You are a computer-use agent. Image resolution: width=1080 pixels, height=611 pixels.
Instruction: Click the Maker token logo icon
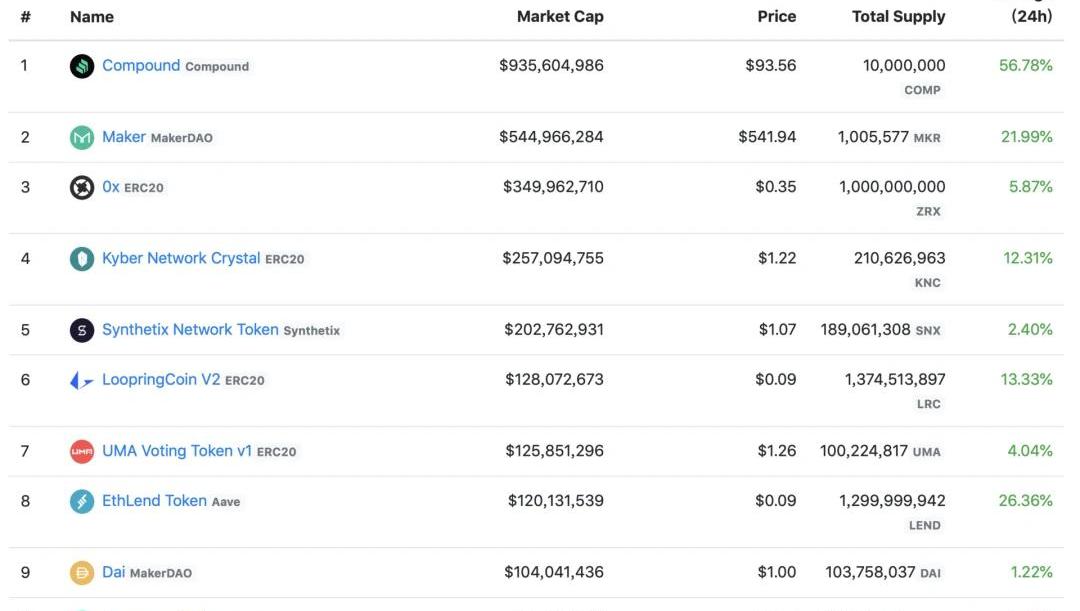pyautogui.click(x=82, y=138)
